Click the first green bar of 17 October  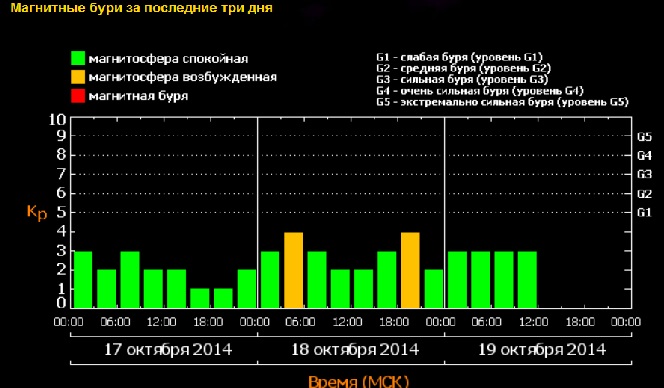coord(83,280)
